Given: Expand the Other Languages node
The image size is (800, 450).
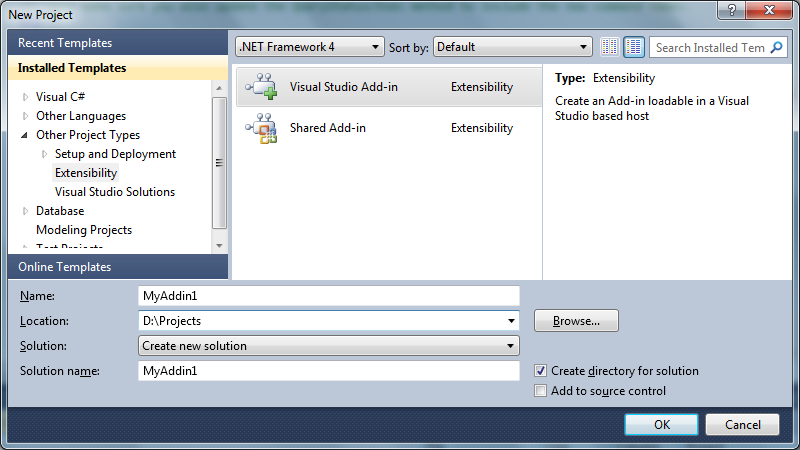Looking at the screenshot, I should click(x=26, y=116).
